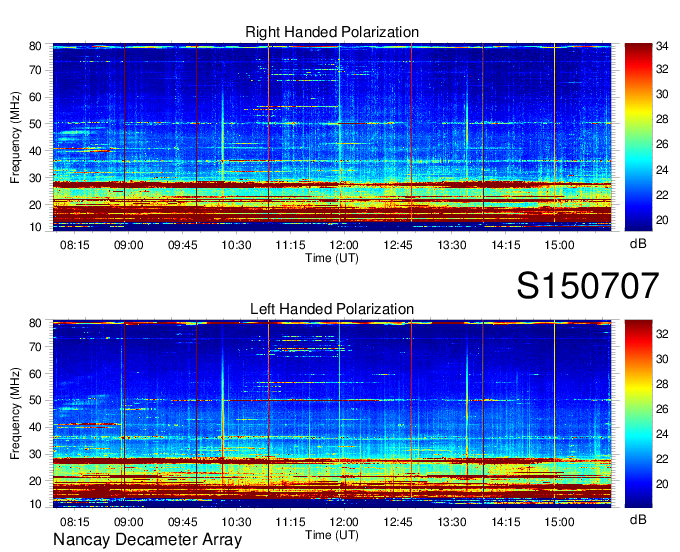The width and height of the screenshot is (680, 552).
Task: Click the "Time (UT)" label under the Left Handed plot
Action: pos(332,535)
